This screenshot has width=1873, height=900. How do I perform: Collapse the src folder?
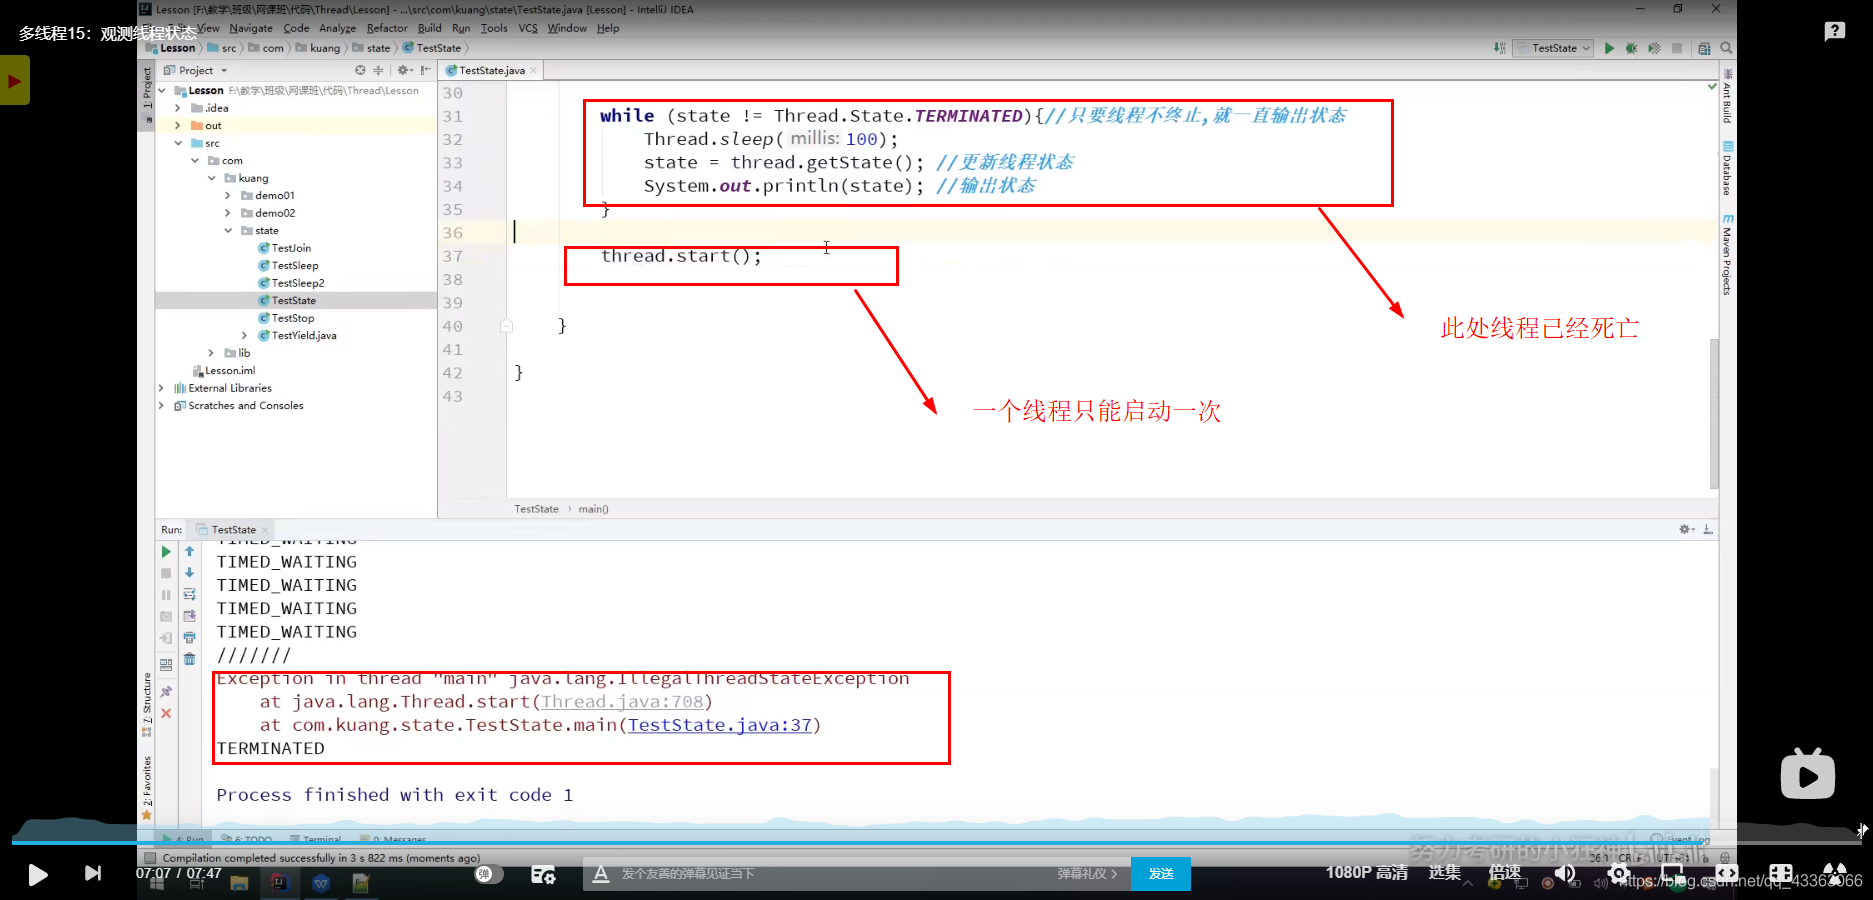click(178, 143)
